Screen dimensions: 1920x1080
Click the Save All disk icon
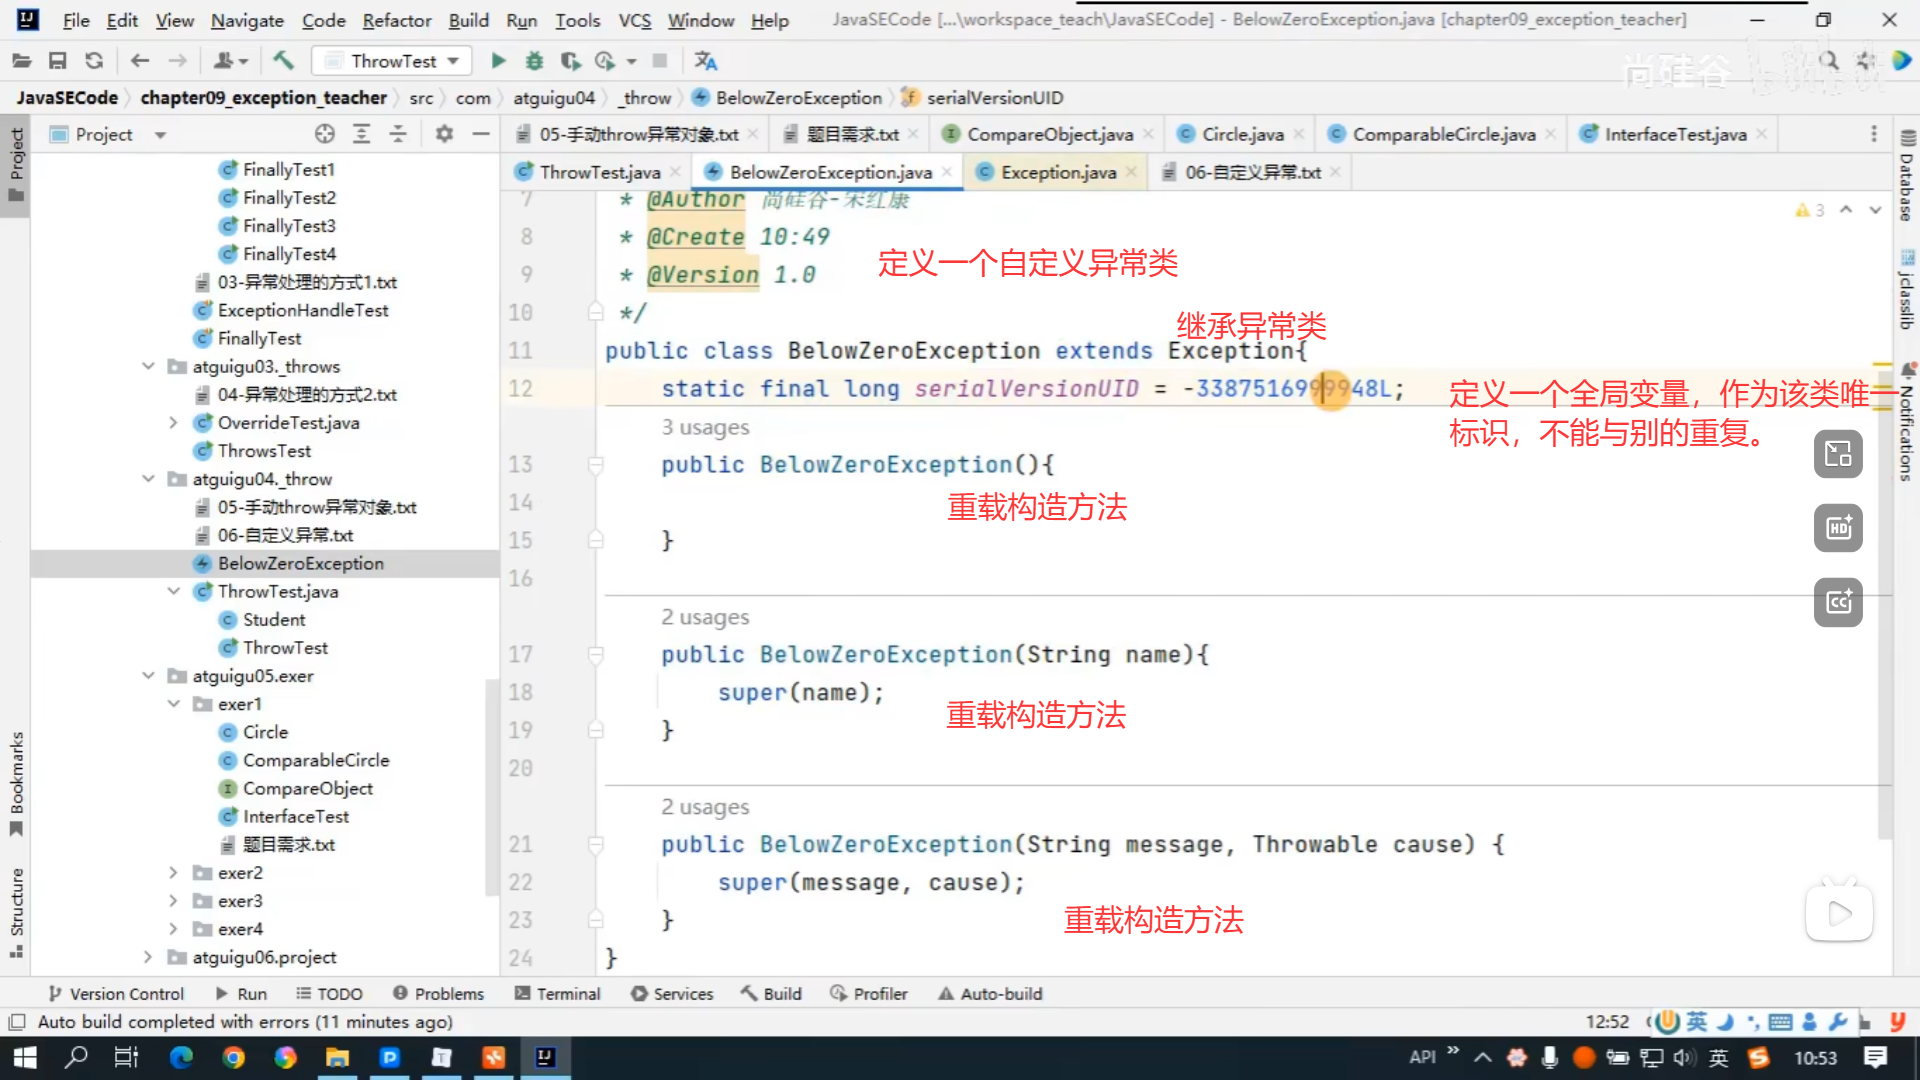pos(58,61)
